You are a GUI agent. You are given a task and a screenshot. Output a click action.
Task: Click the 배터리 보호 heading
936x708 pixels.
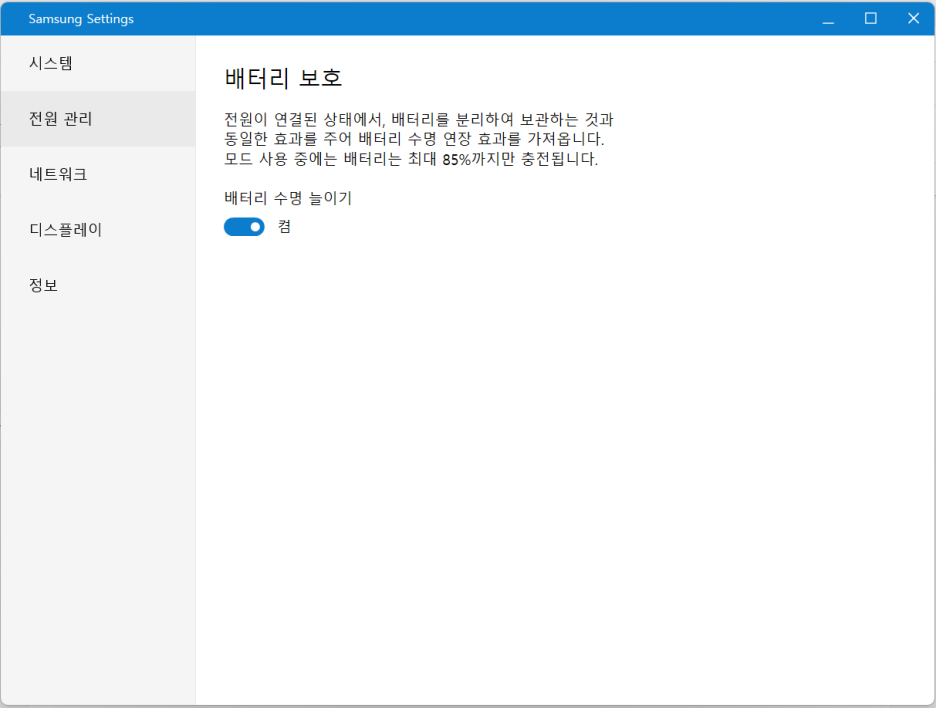pyautogui.click(x=283, y=78)
